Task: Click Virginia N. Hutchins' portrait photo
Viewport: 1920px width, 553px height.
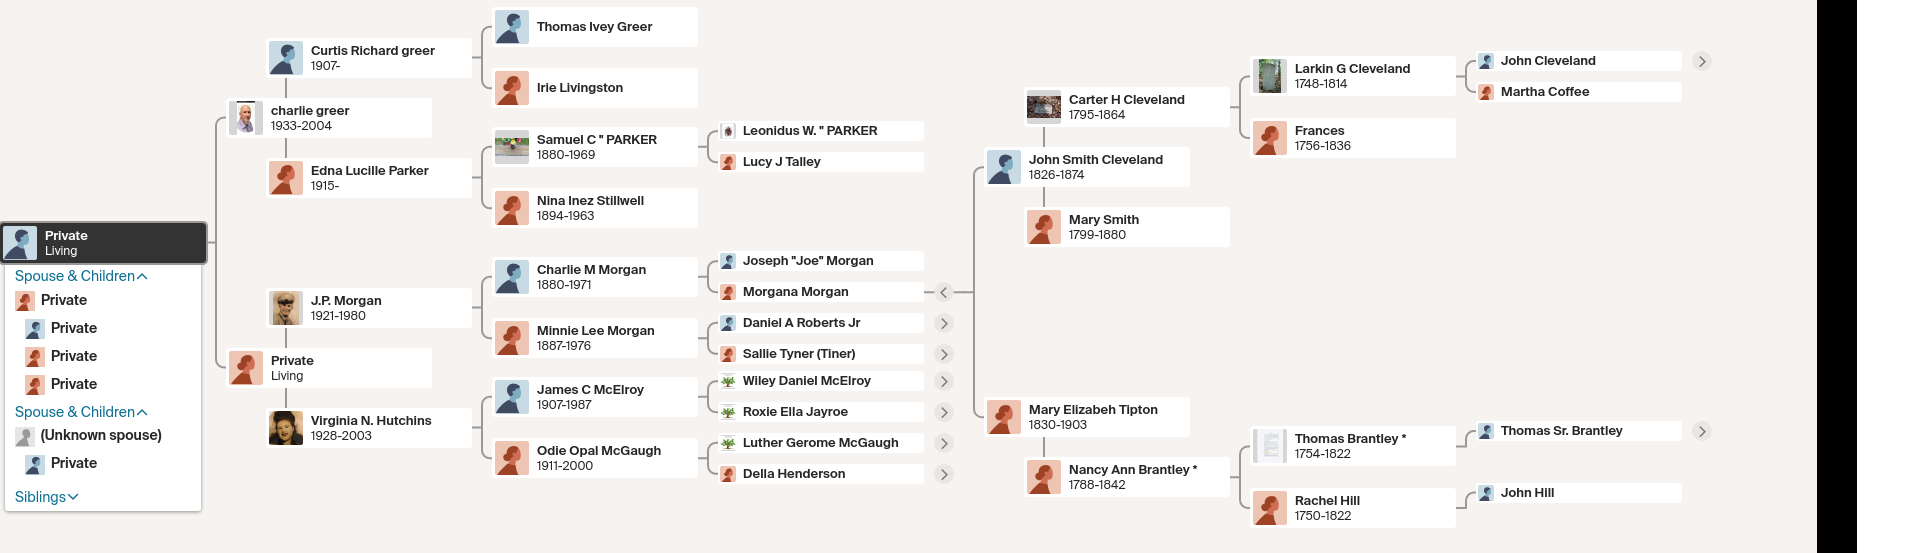Action: tap(286, 428)
